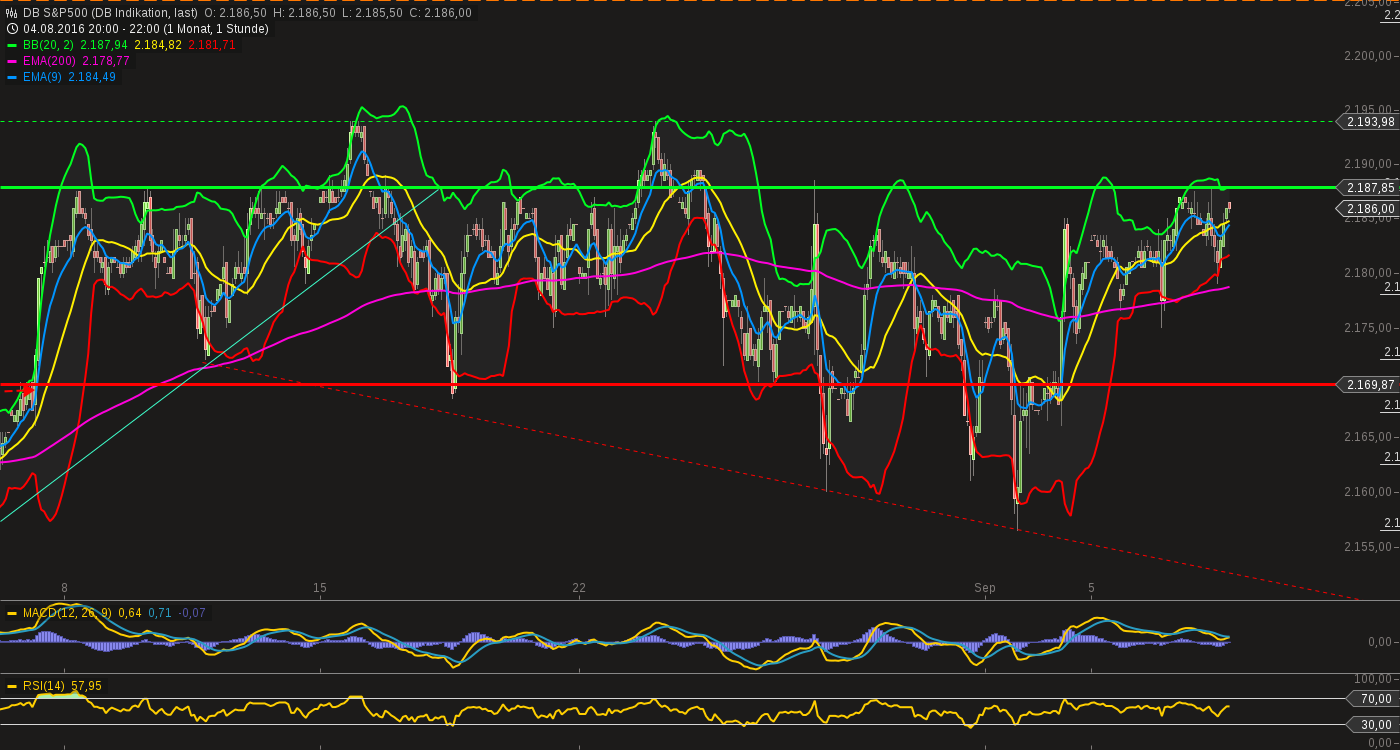Click the RSI 100,00 axis label
1400x750 pixels.
[1374, 679]
